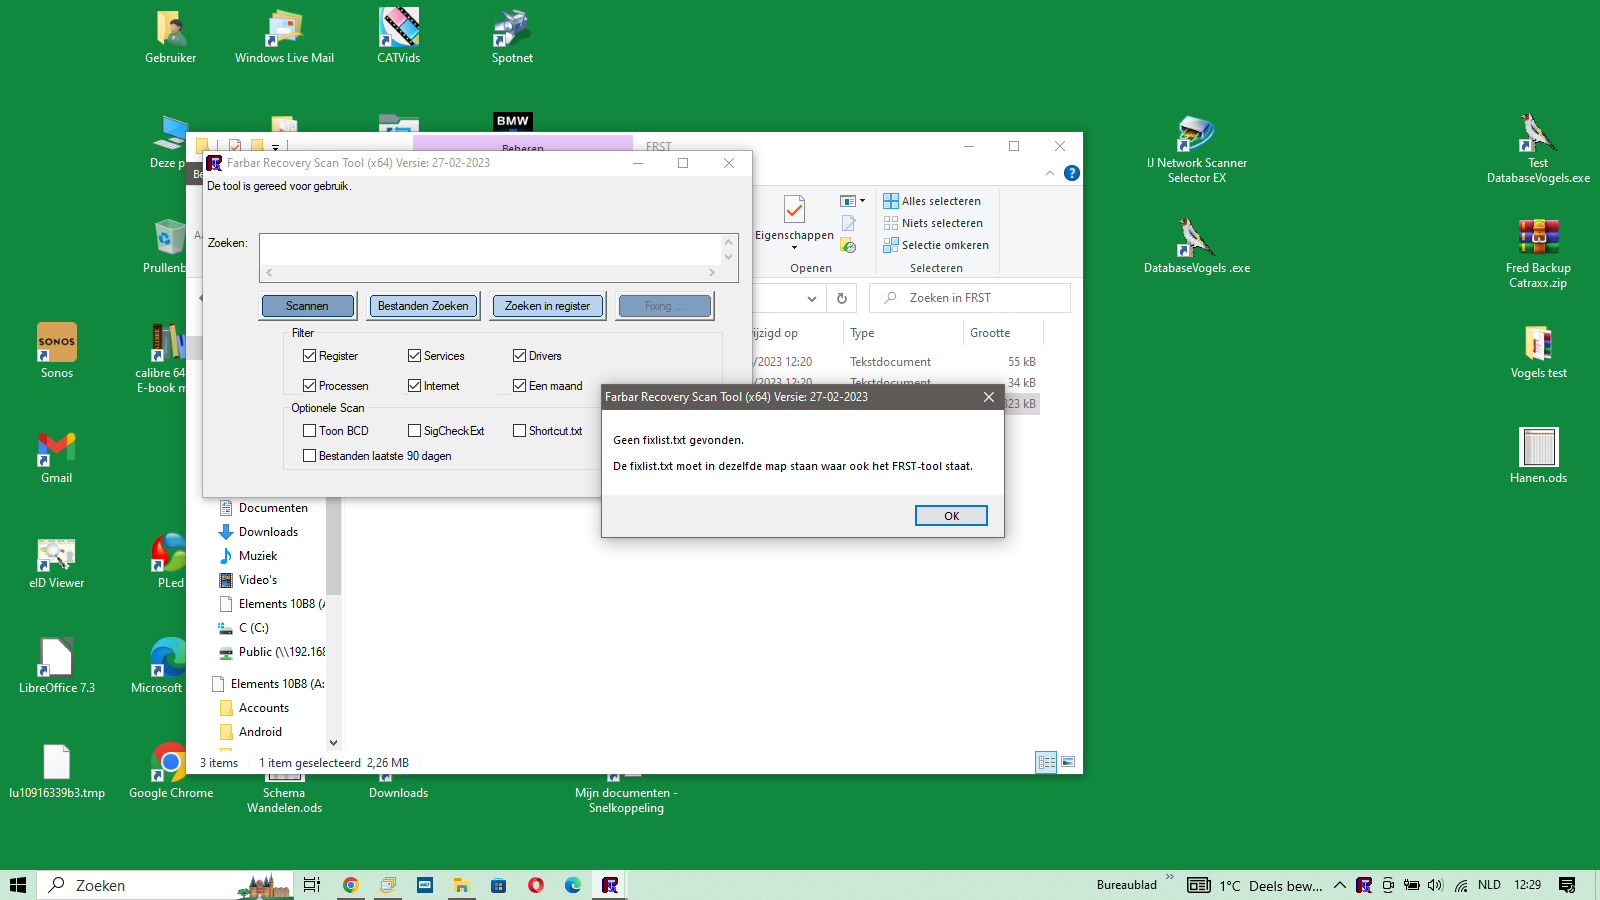Open File Explorer from the taskbar
The width and height of the screenshot is (1600, 900).
pyautogui.click(x=461, y=885)
